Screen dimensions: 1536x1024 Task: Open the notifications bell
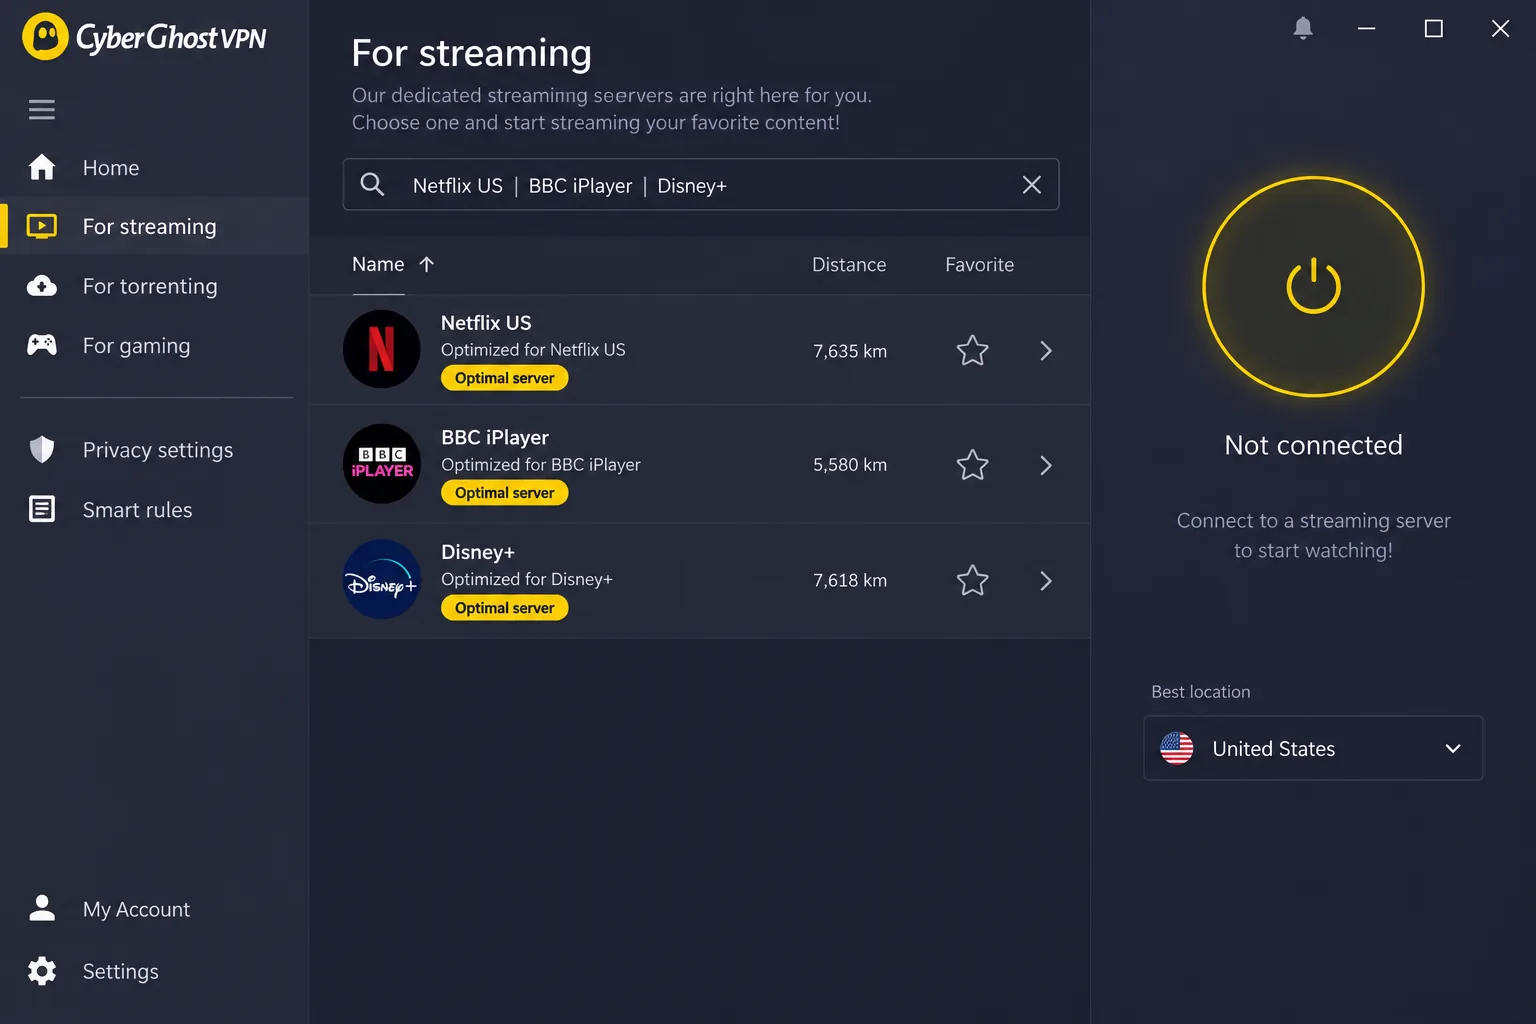pyautogui.click(x=1303, y=28)
